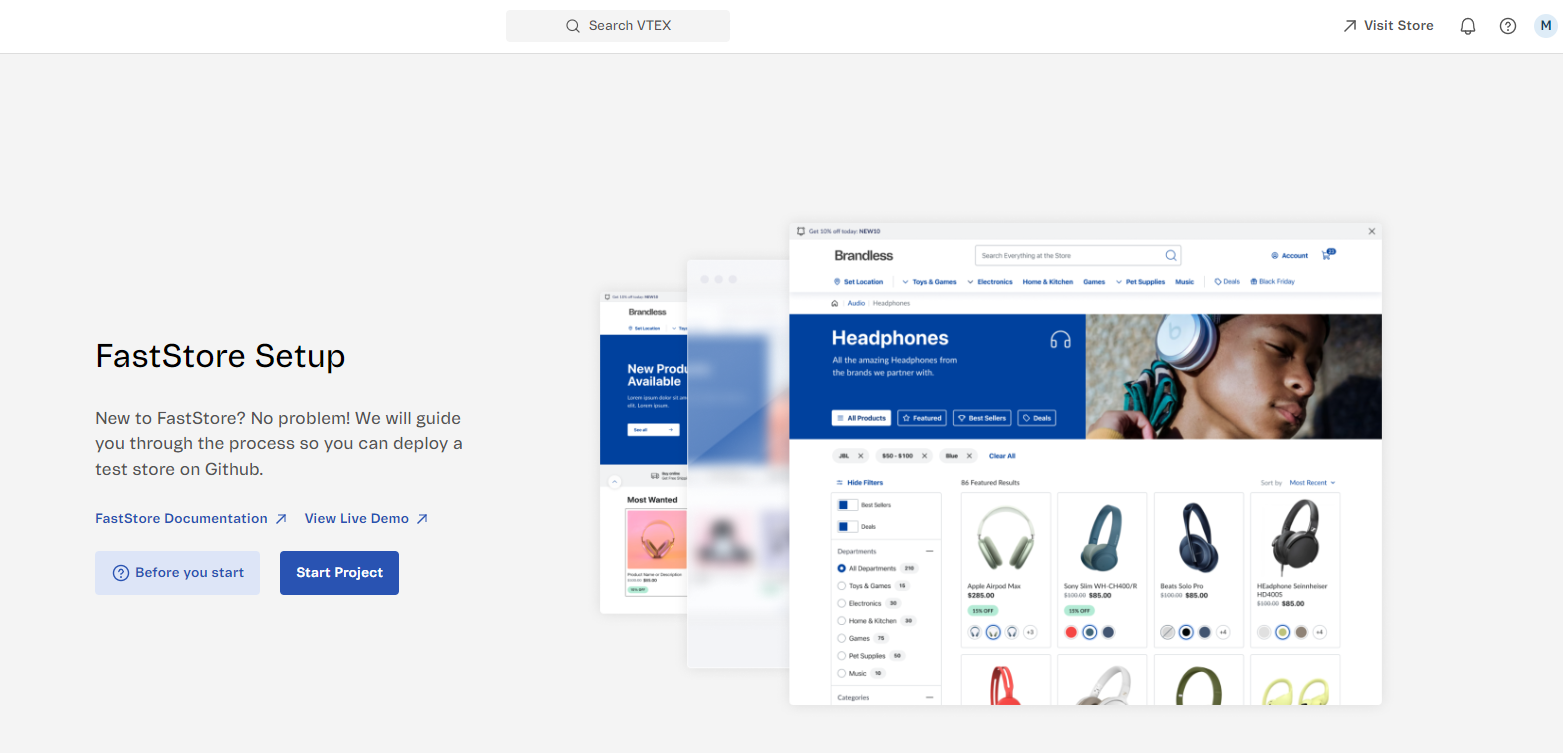Open Home & Kitchen menu item in preview
Image resolution: width=1563 pixels, height=753 pixels.
[x=1047, y=282]
